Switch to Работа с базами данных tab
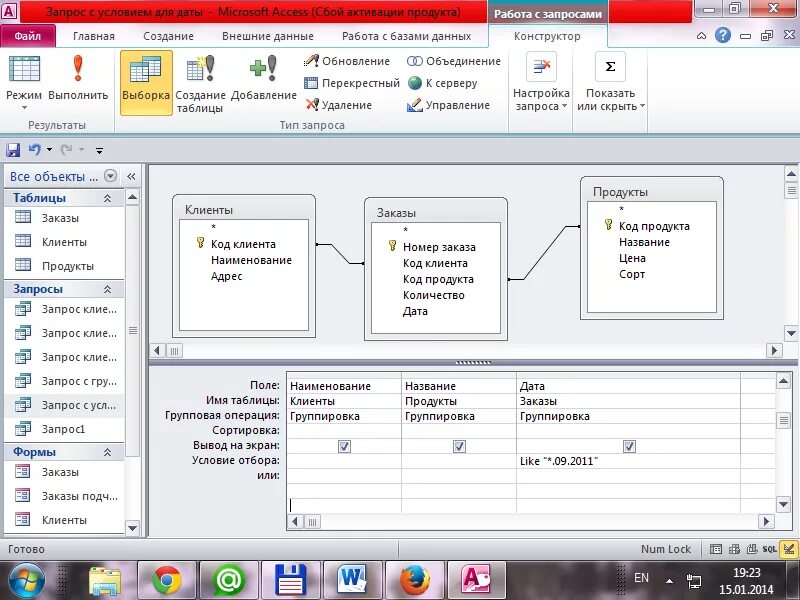This screenshot has height=600, width=800. pyautogui.click(x=407, y=36)
